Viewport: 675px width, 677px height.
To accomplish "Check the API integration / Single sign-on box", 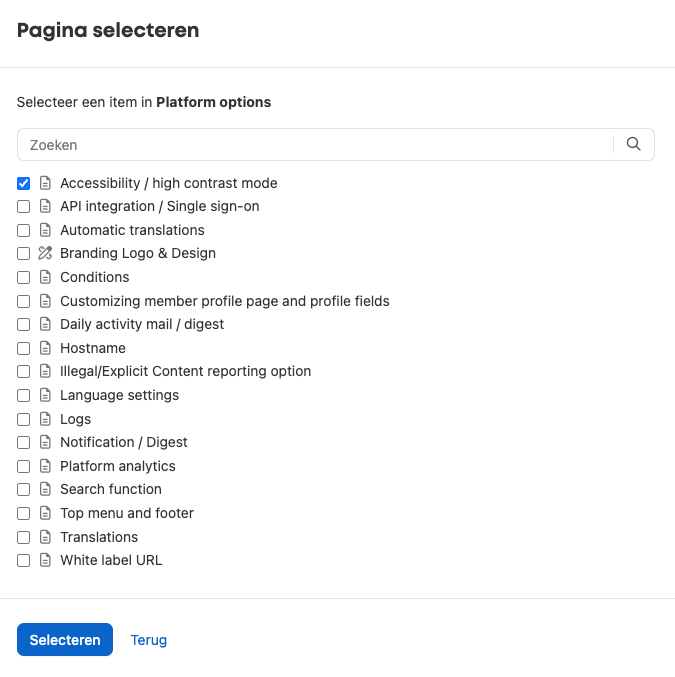I will [23, 206].
